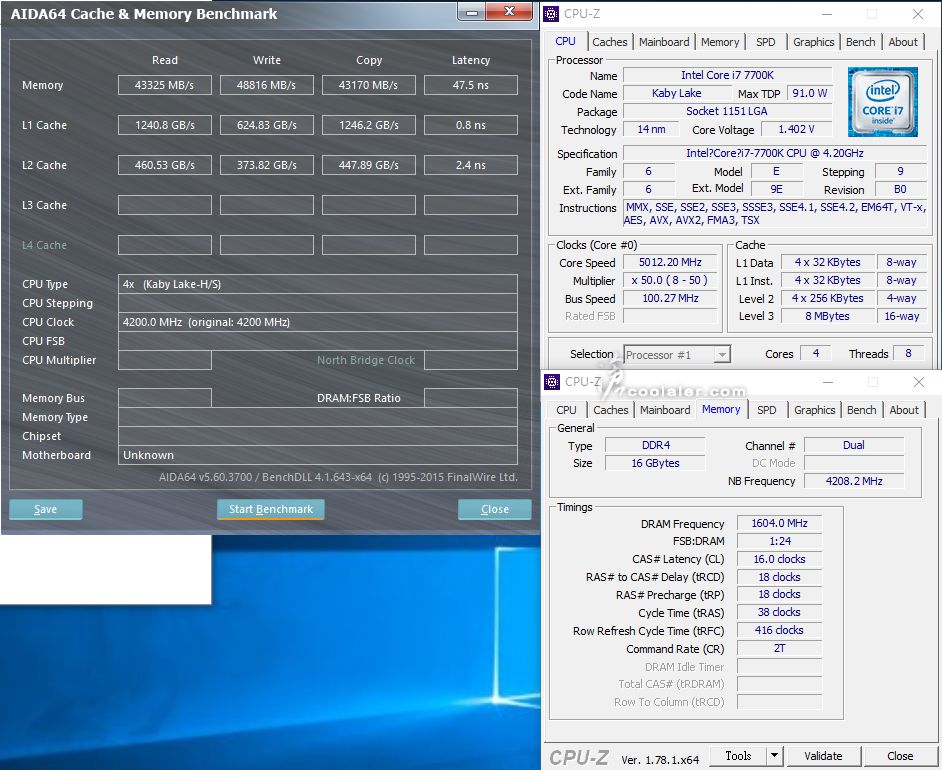Switch to Graphics tab in upper CPU-Z window
Viewport: 942px width, 770px height.
pyautogui.click(x=813, y=42)
